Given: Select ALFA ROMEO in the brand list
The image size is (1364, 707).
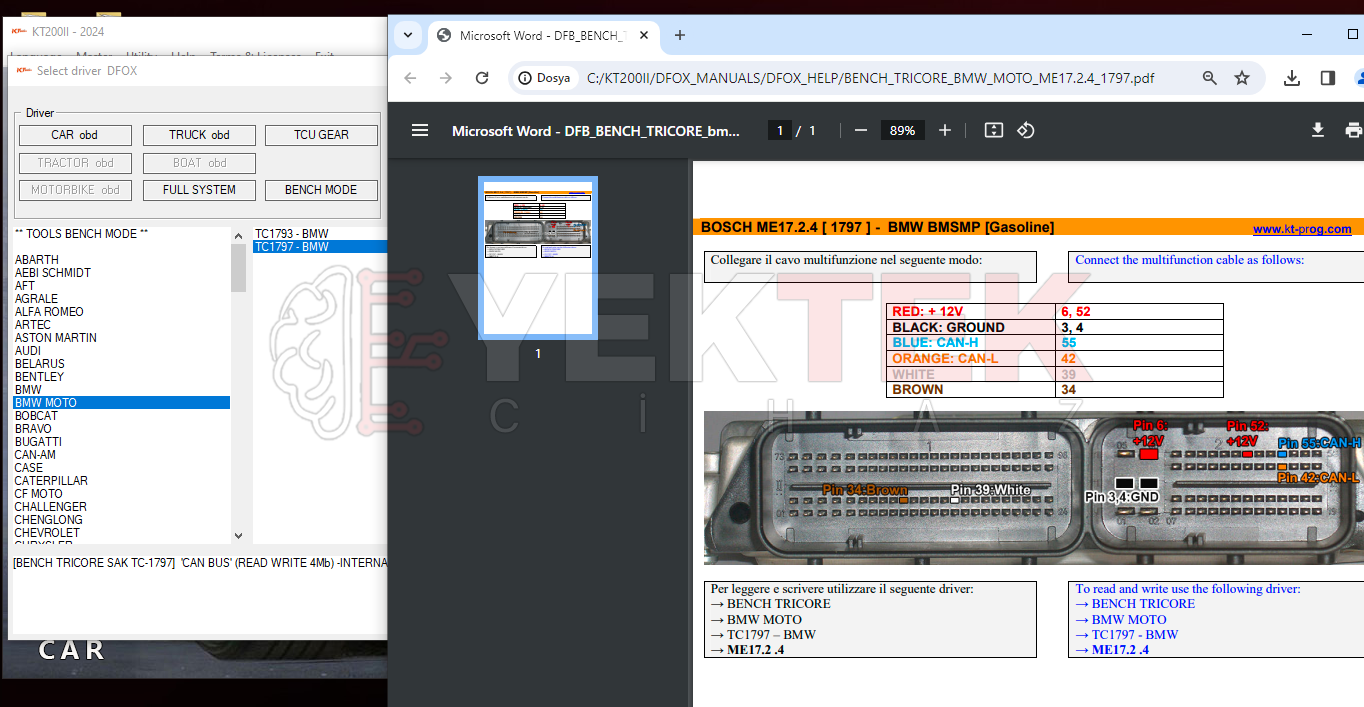Looking at the screenshot, I should coord(121,312).
